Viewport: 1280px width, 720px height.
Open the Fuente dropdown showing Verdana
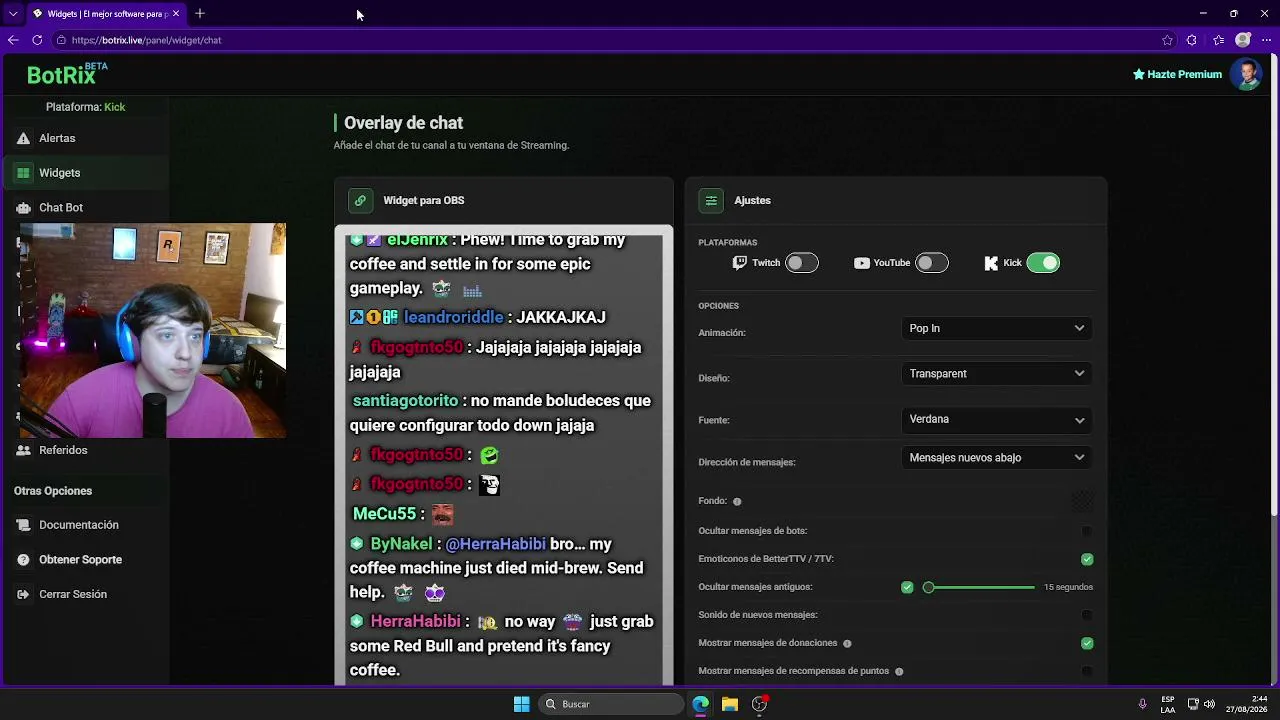[x=996, y=420]
